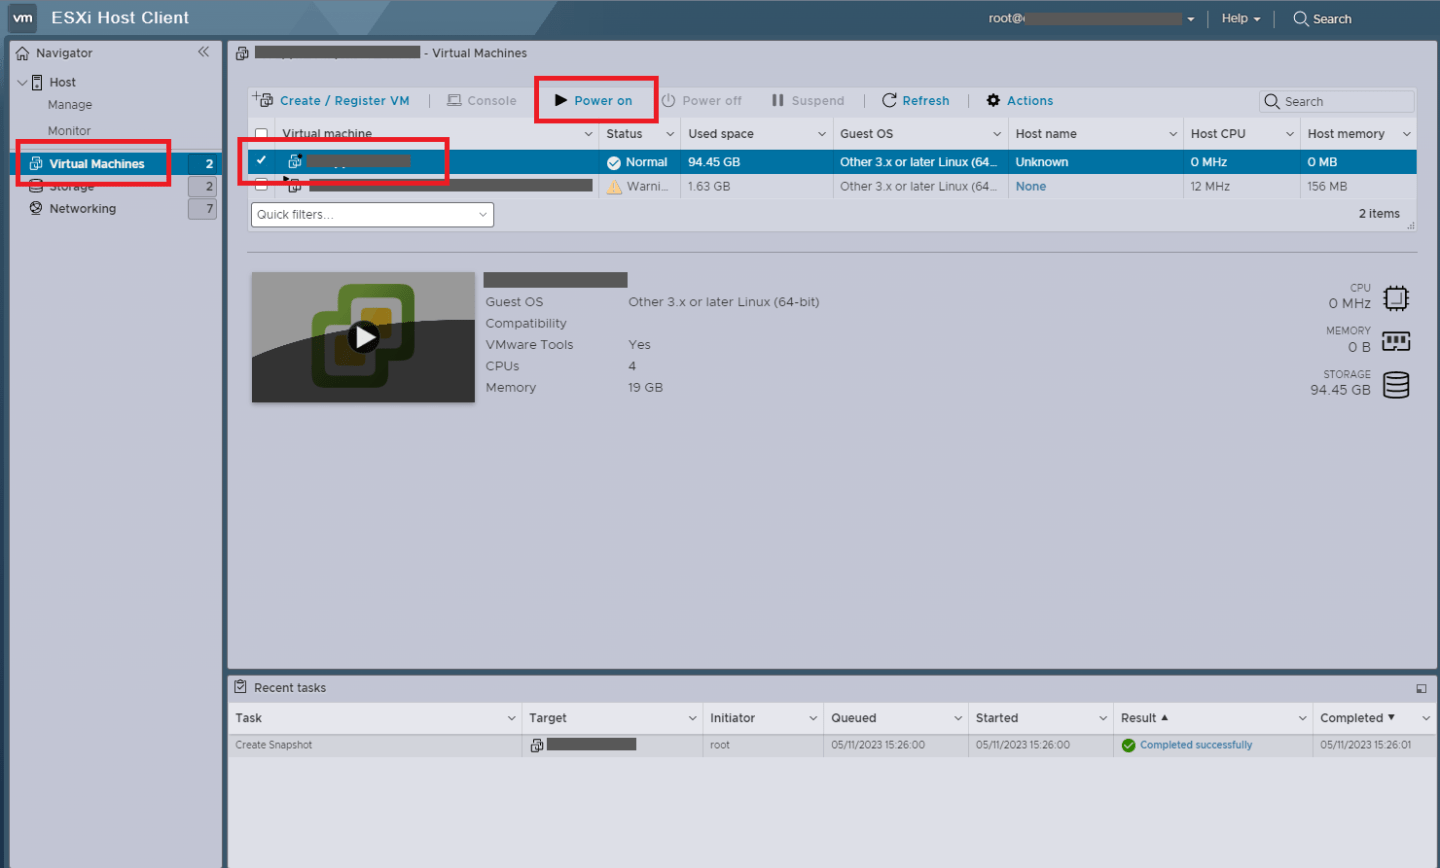Screen dimensions: 1440x868
Task: Click the vm logo in the top-left corner
Action: click(x=22, y=18)
